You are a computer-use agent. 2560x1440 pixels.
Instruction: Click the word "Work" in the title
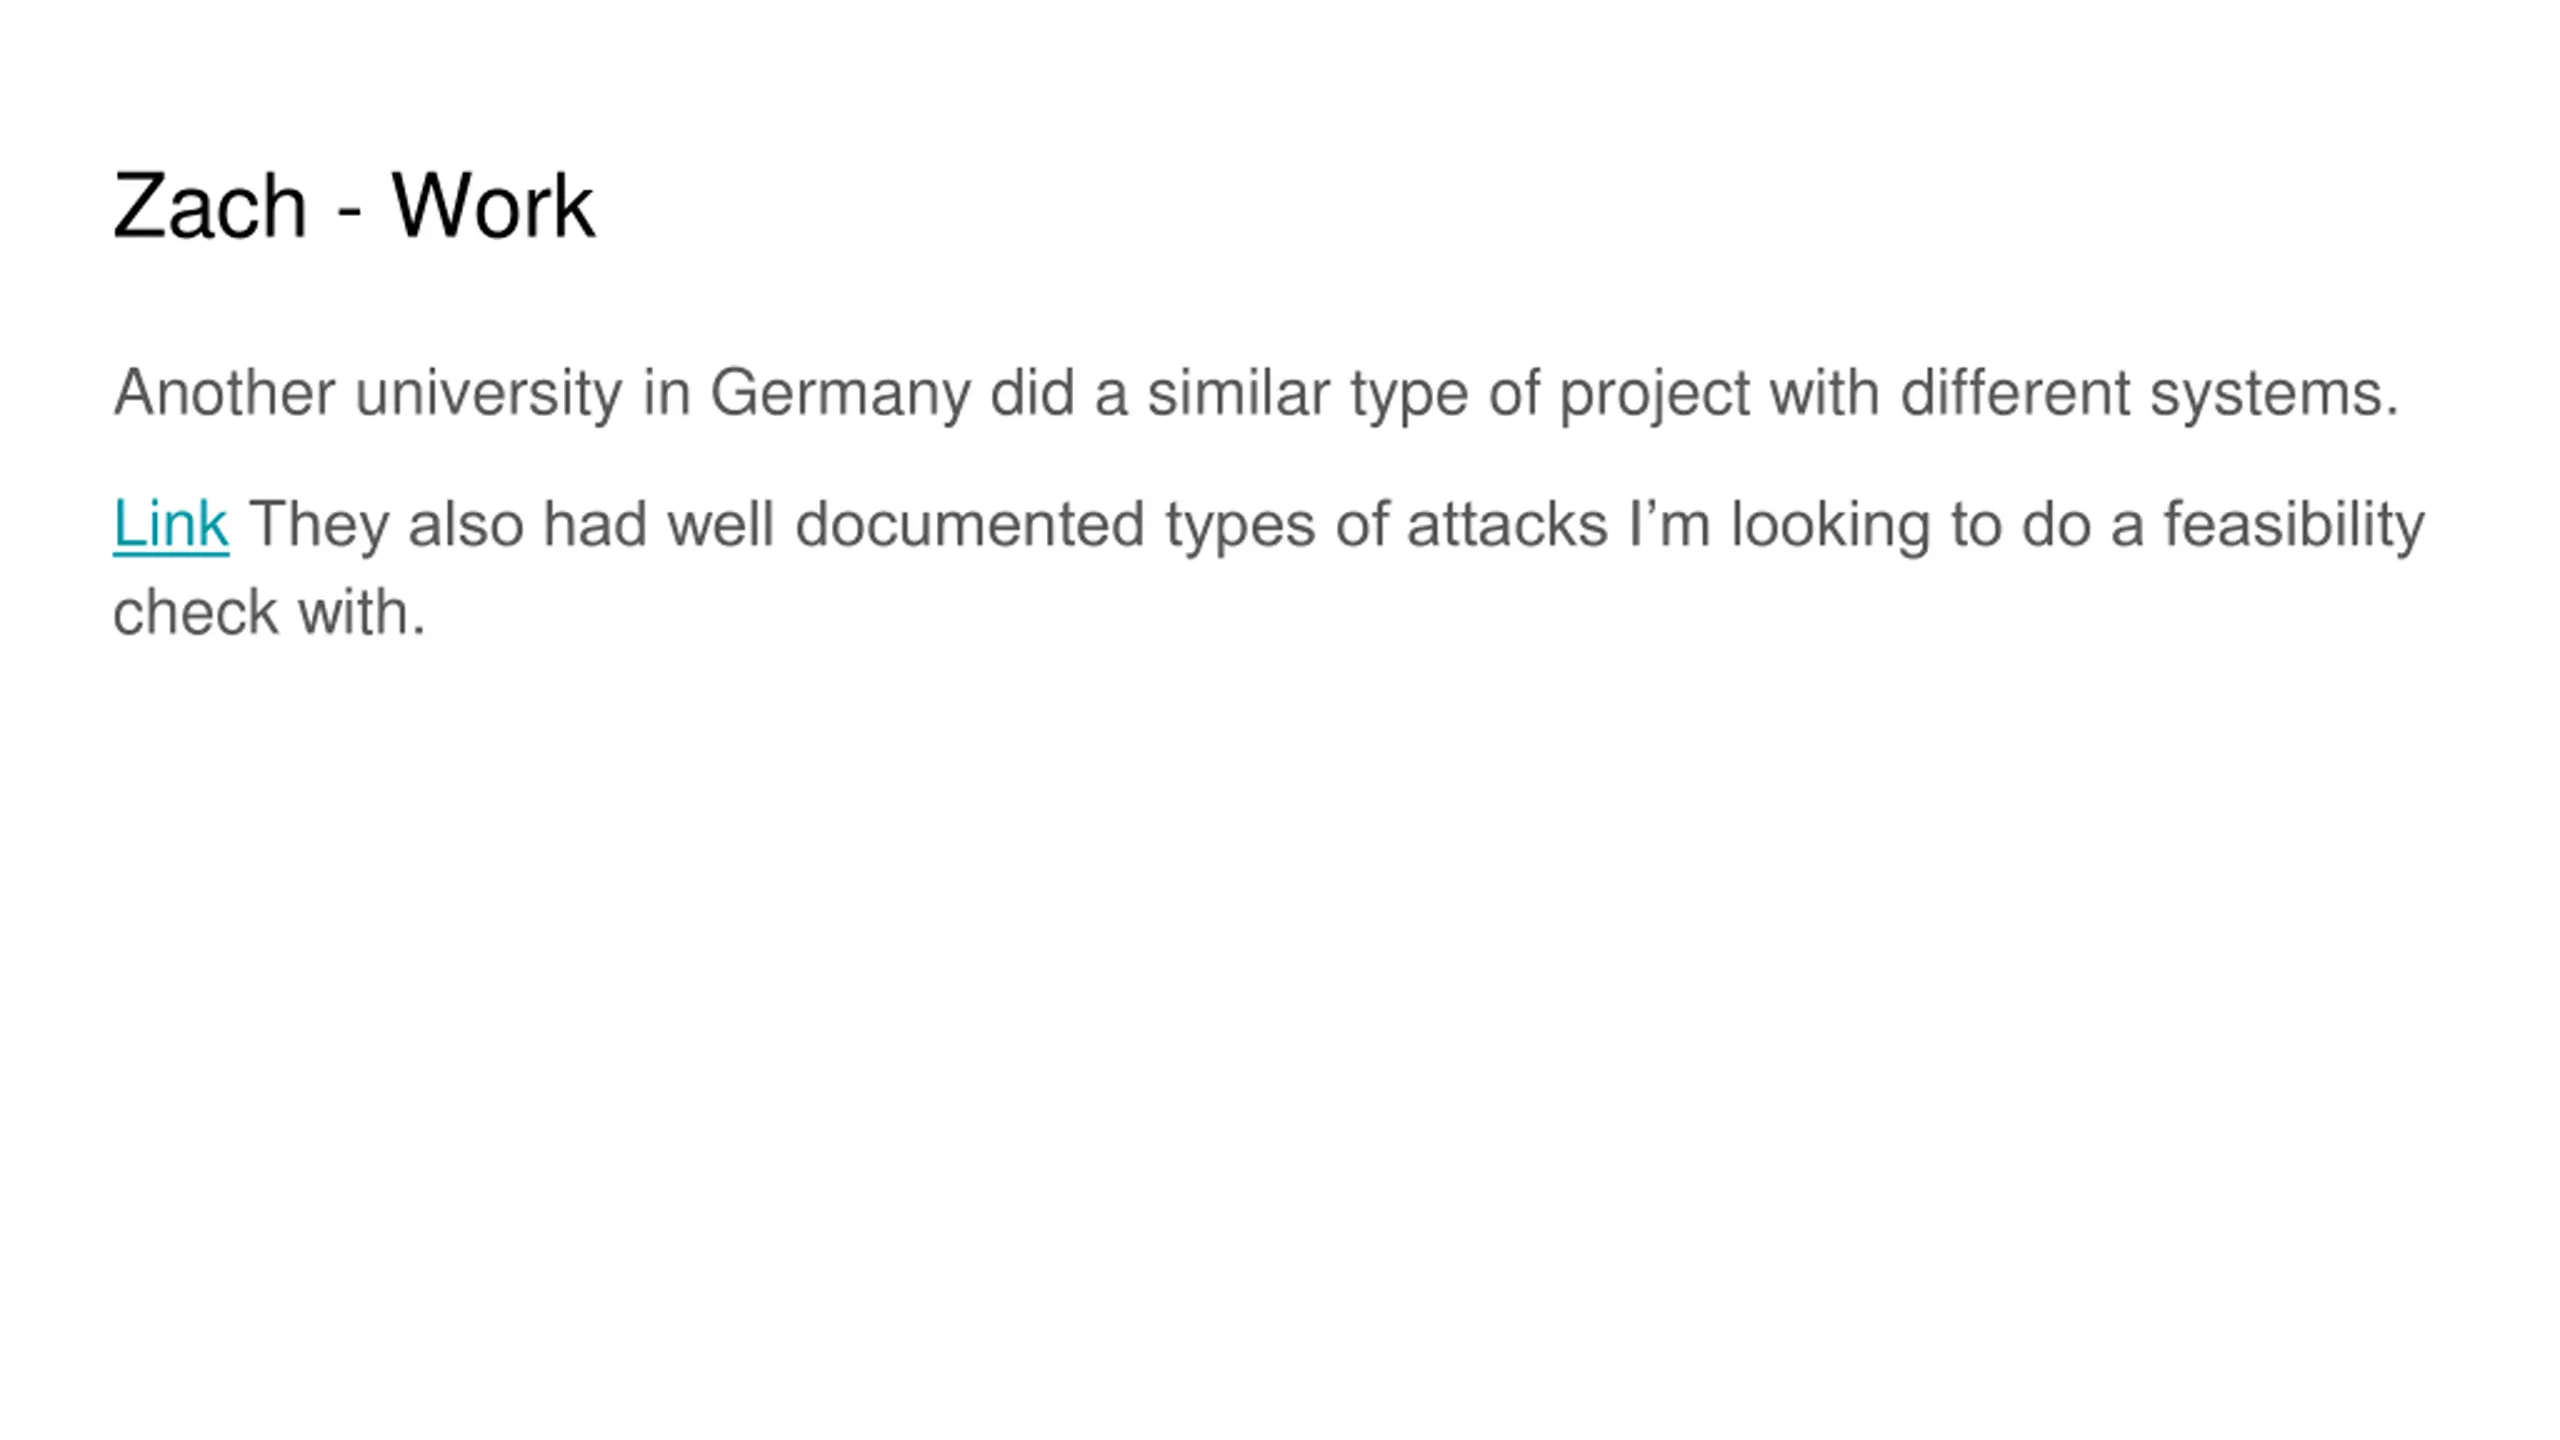493,206
